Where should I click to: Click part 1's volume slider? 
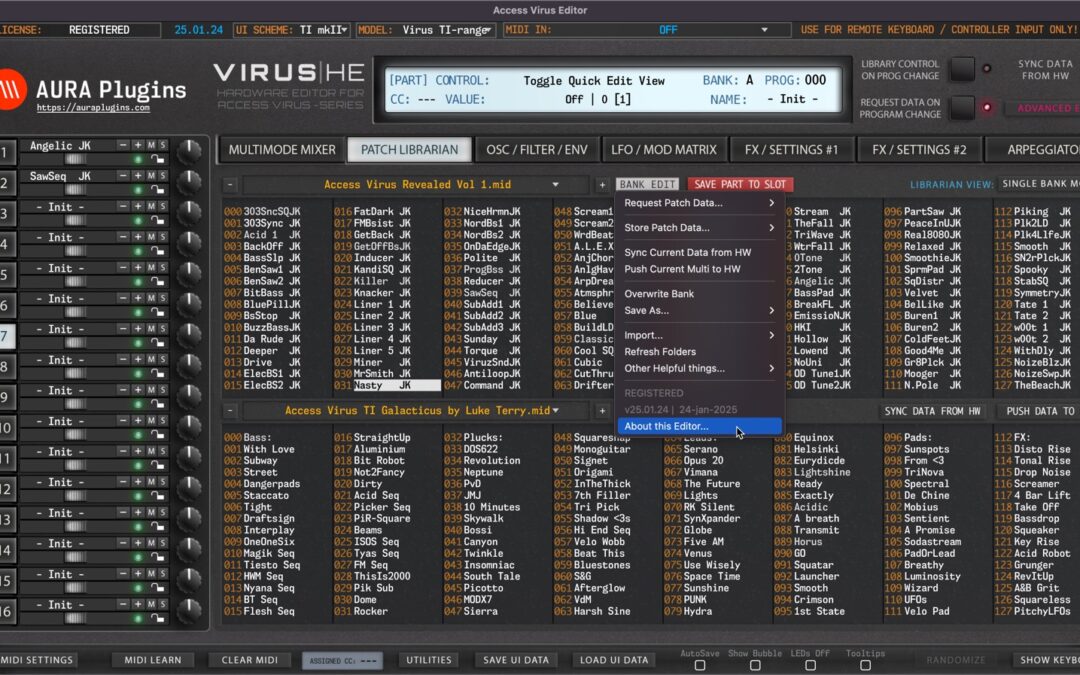pos(74,159)
